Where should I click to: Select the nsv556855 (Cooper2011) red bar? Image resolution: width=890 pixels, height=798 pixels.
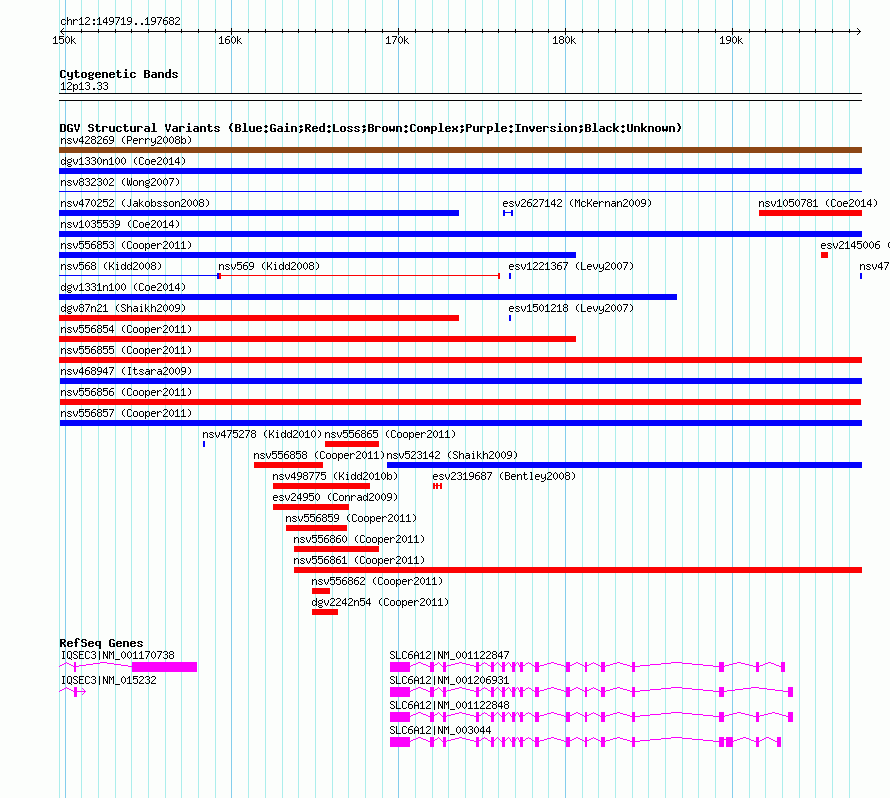(460, 360)
